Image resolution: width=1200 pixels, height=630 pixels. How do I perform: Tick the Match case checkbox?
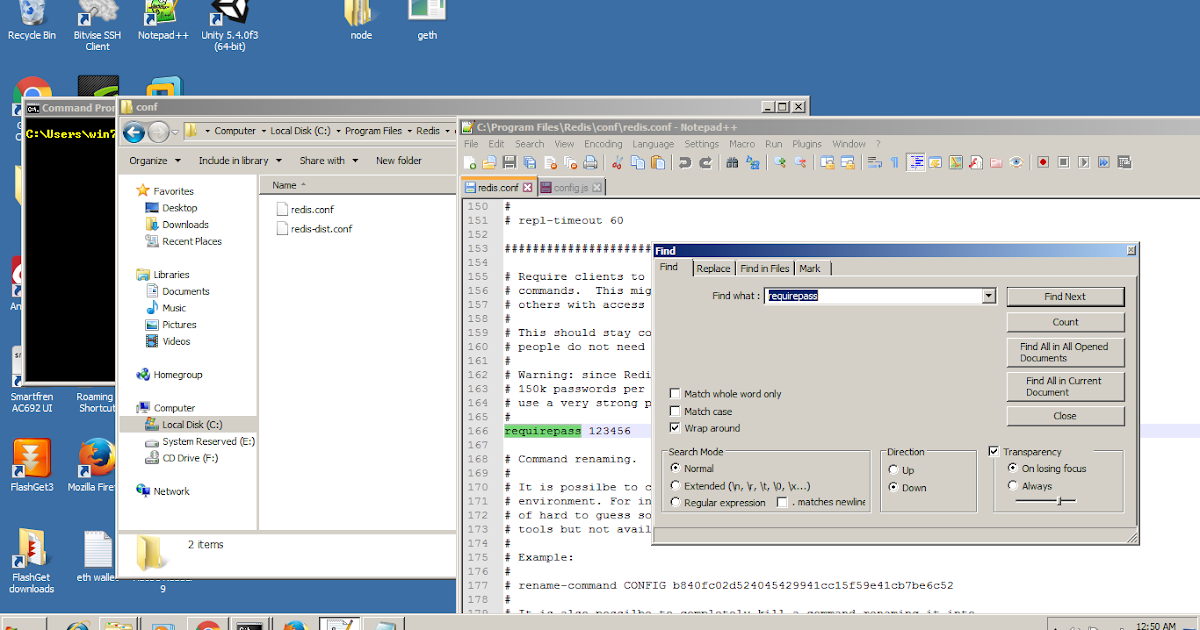pyautogui.click(x=676, y=411)
